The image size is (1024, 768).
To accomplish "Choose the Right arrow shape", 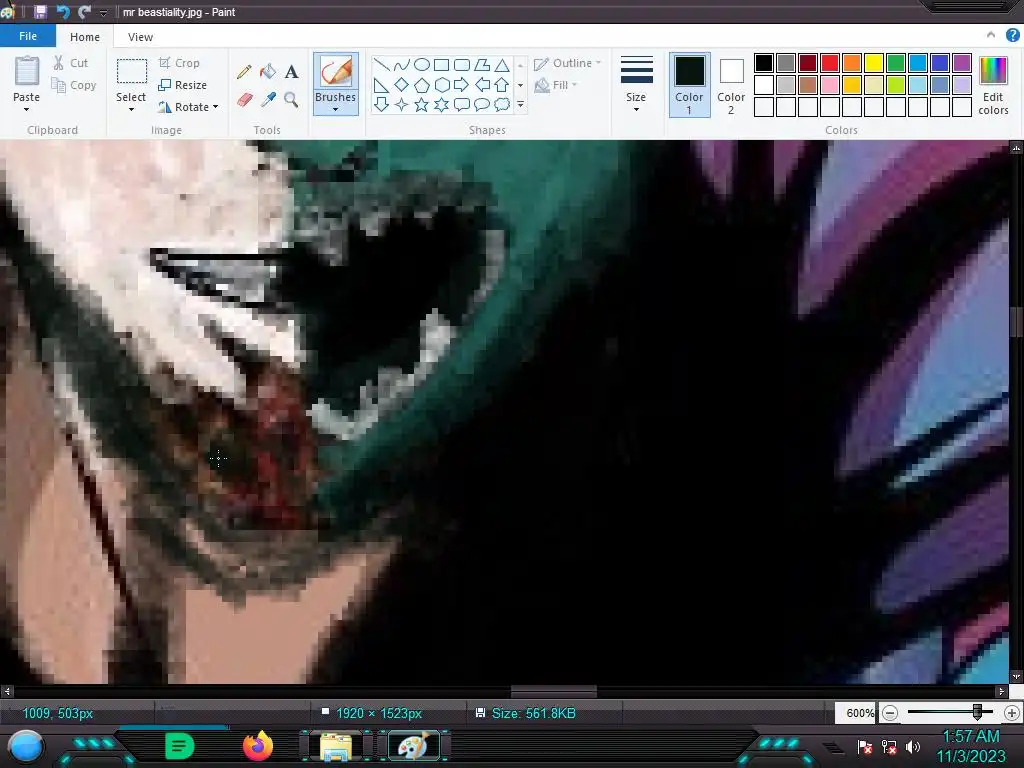I will pos(462,85).
